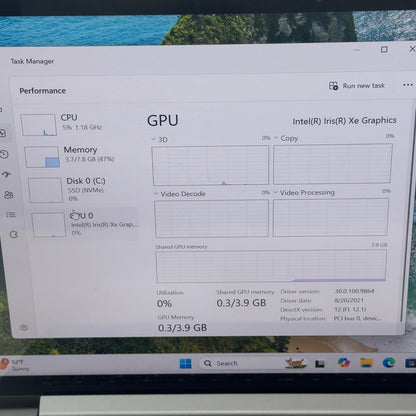Screen dimensions: 416x416
Task: Click the Shared GPU memory graph
Action: (x=271, y=266)
